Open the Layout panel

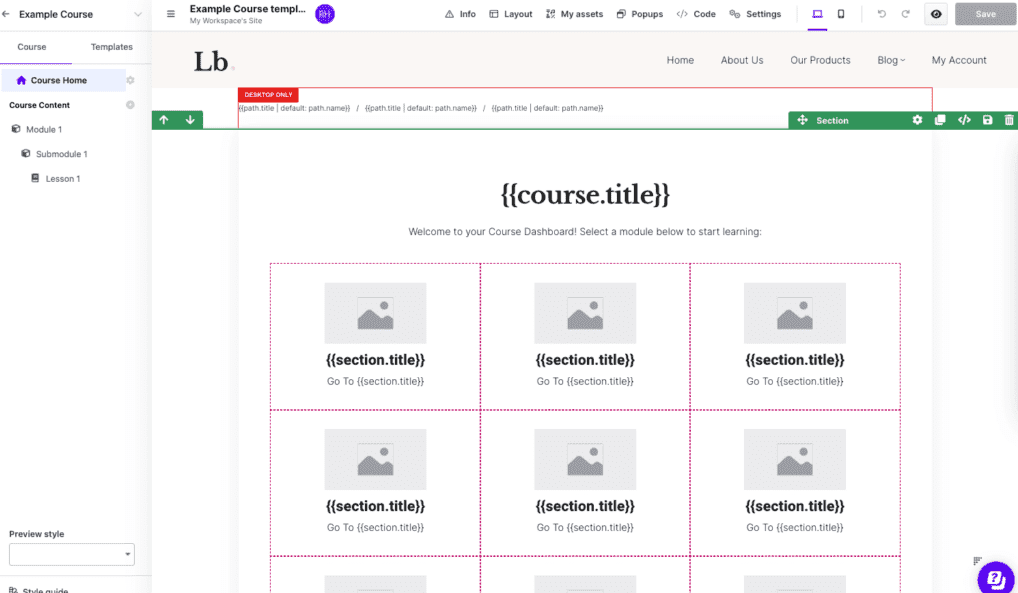click(510, 14)
